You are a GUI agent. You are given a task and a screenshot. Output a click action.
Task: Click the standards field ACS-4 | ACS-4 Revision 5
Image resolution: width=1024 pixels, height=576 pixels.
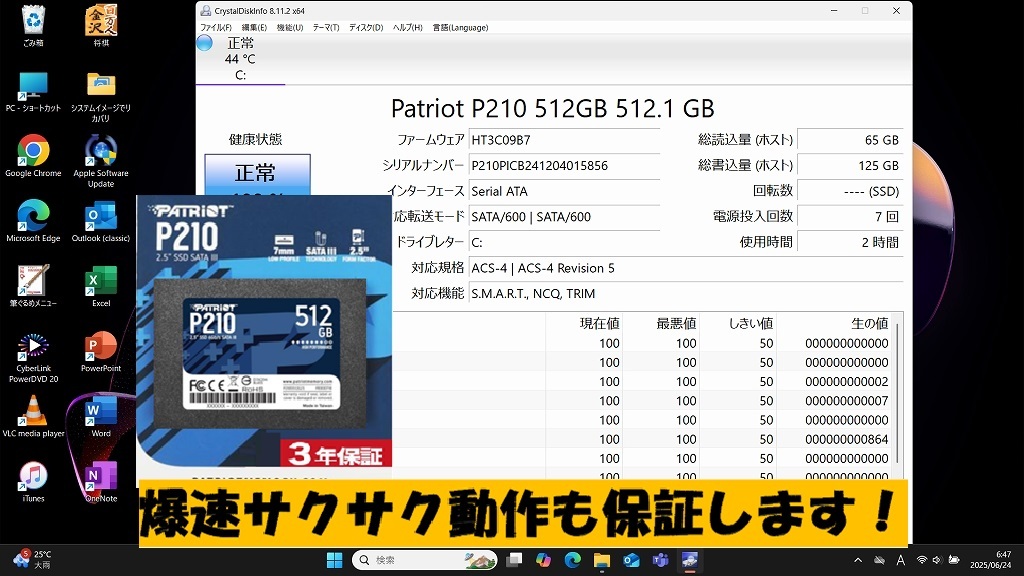click(686, 268)
